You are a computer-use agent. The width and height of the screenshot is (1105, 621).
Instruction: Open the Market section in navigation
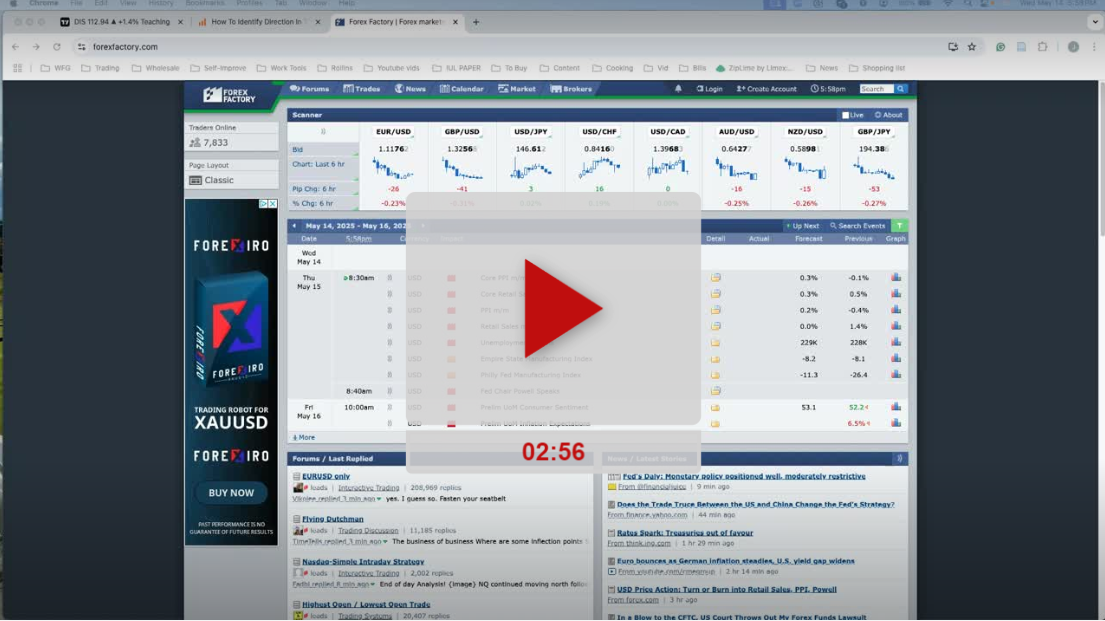point(517,89)
